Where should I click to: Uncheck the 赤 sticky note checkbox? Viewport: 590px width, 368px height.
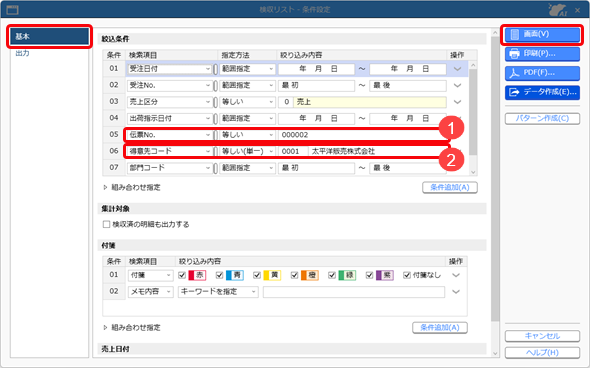click(x=182, y=275)
